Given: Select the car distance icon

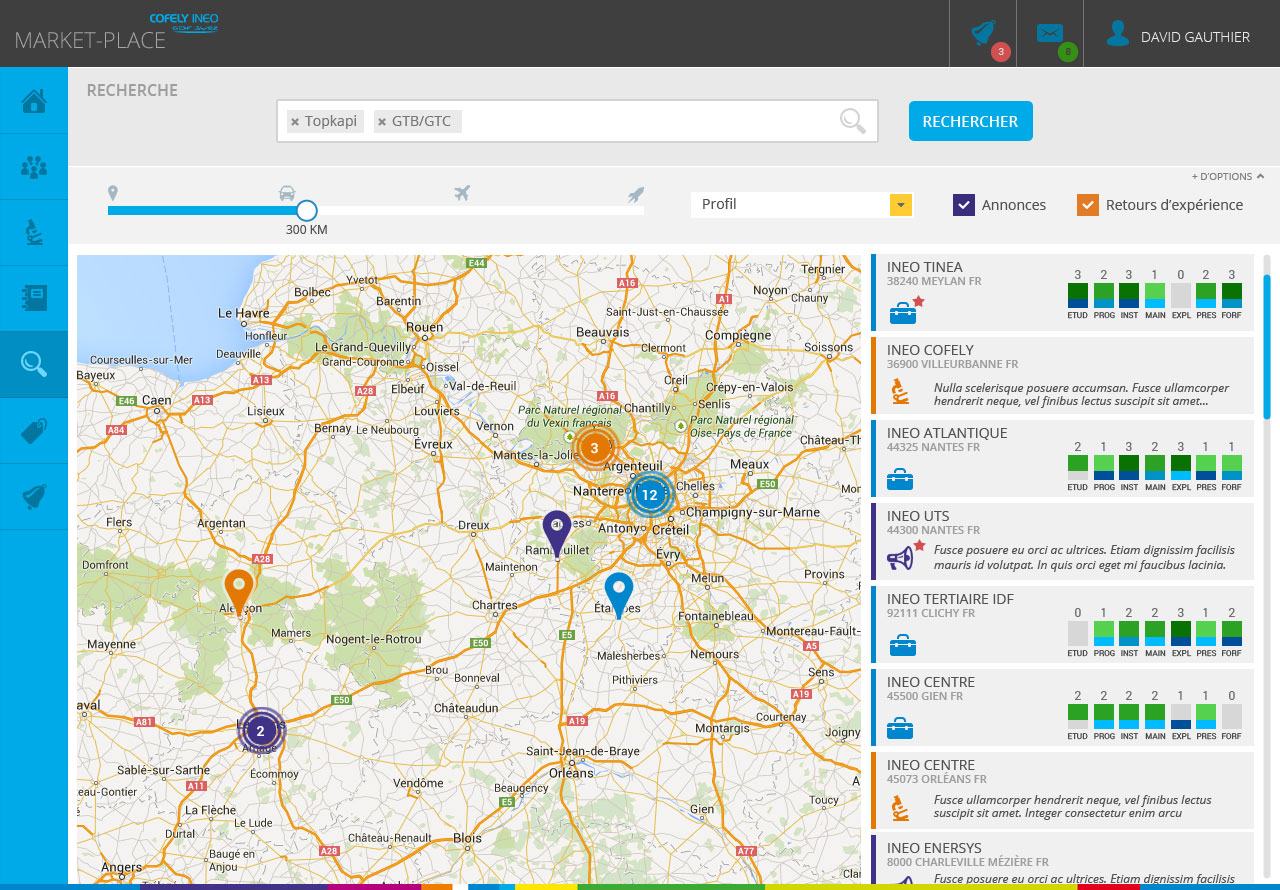Looking at the screenshot, I should pos(287,193).
